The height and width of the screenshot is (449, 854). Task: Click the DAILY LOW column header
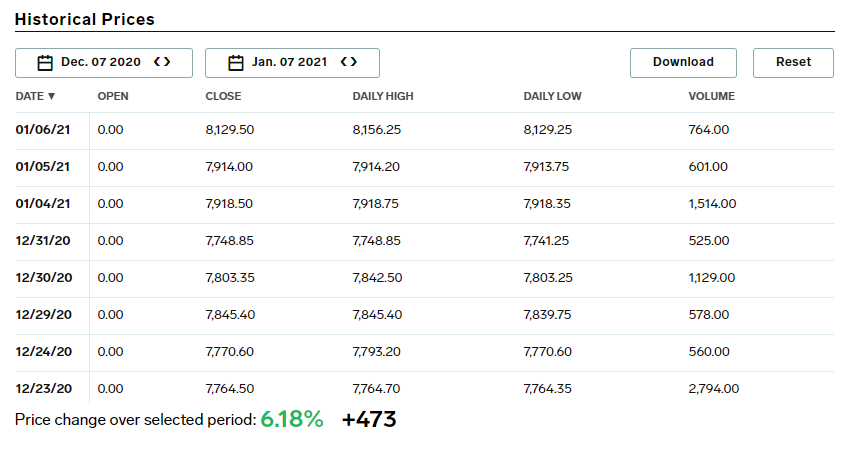552,97
